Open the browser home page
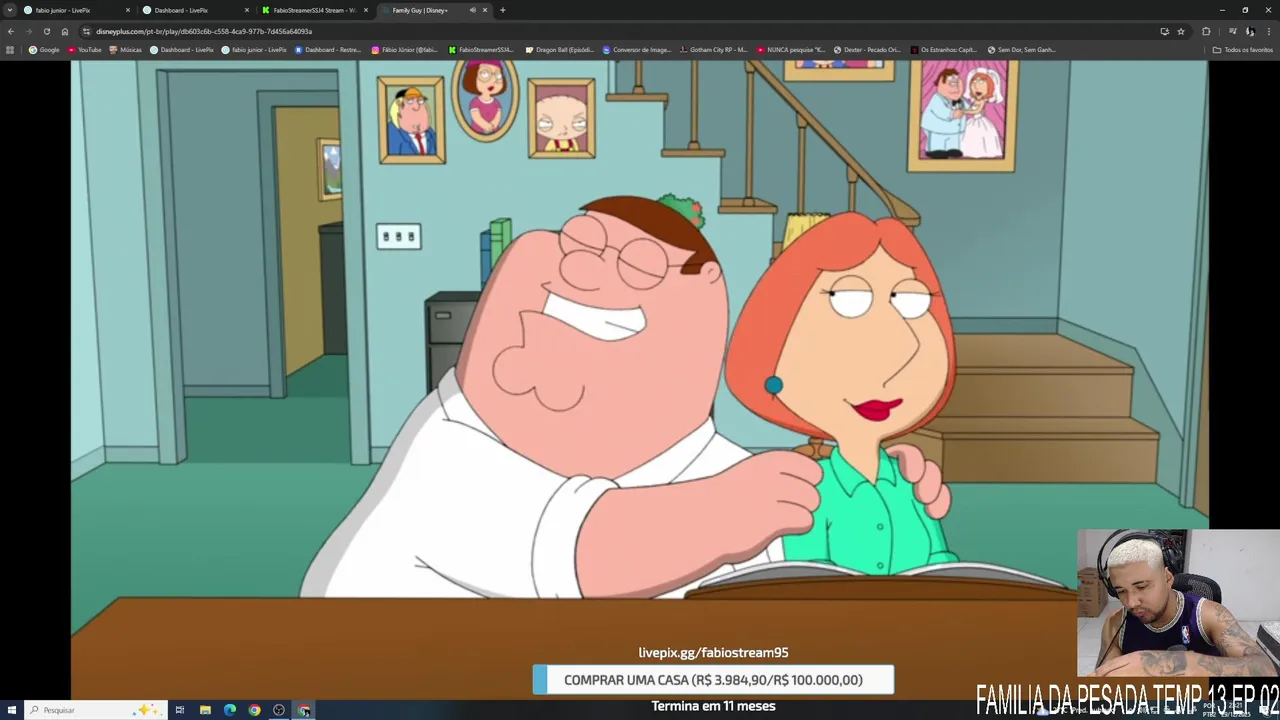 [x=65, y=31]
